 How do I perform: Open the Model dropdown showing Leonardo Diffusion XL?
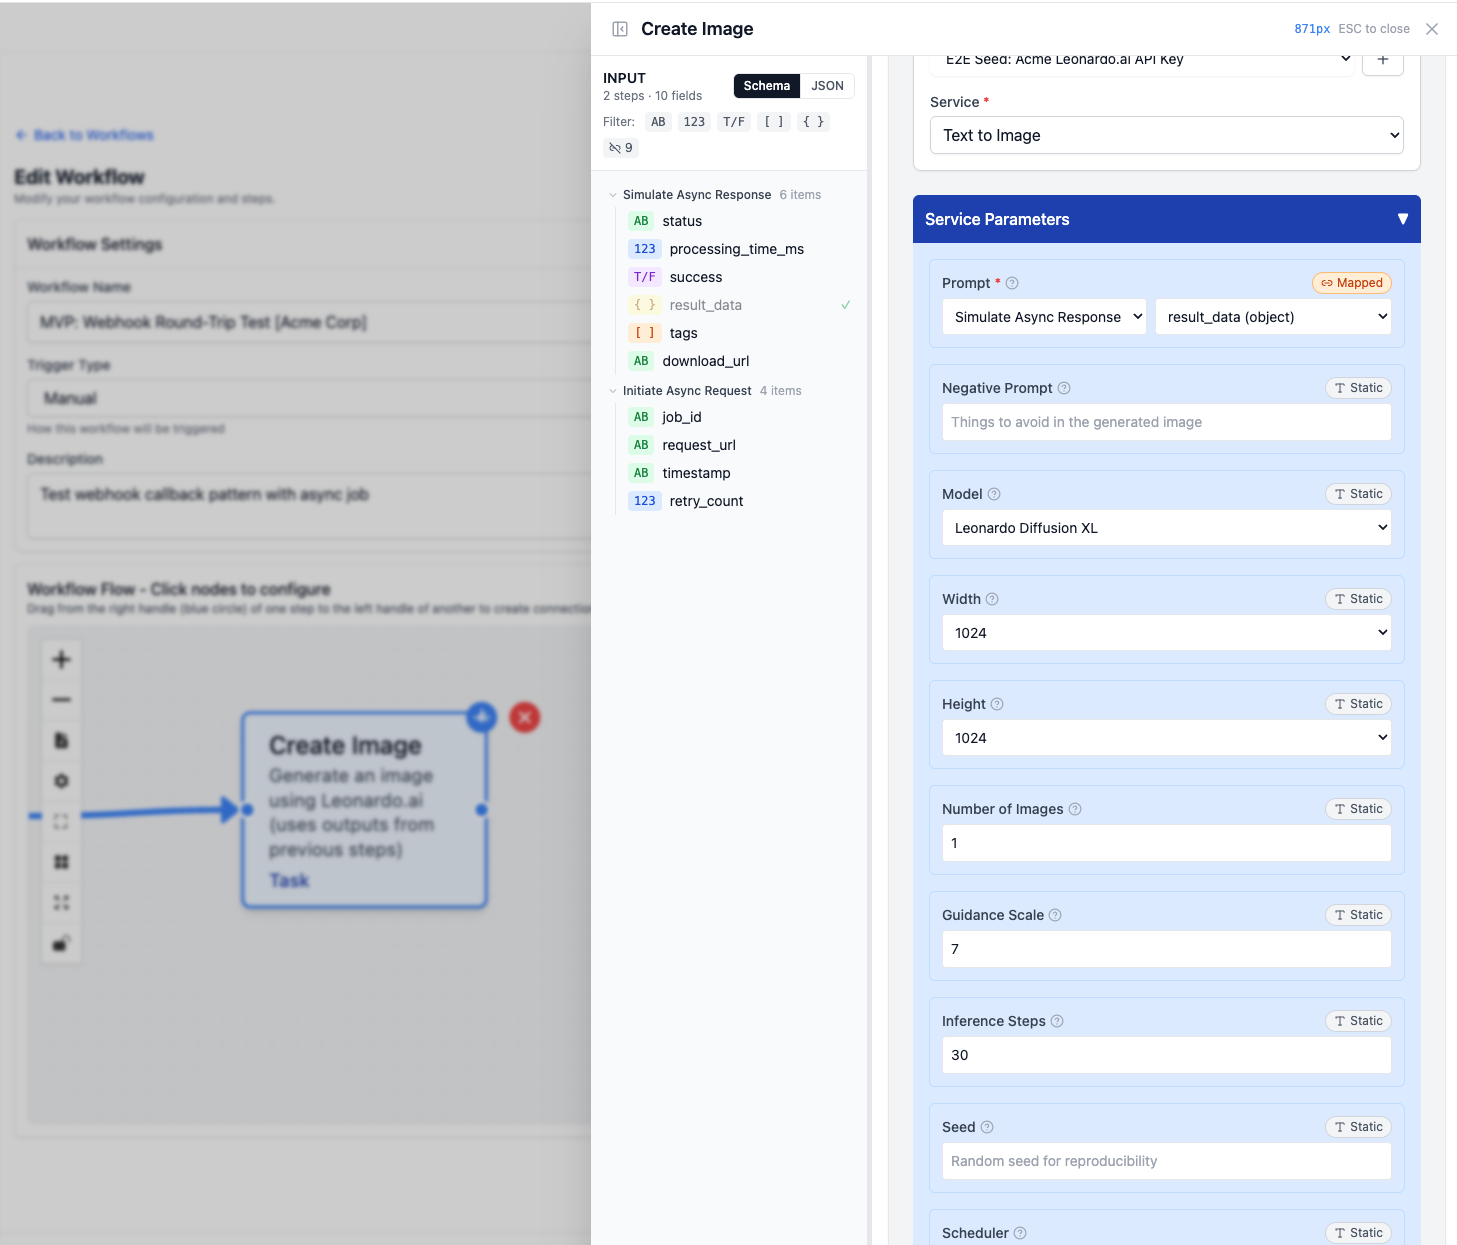tap(1166, 527)
